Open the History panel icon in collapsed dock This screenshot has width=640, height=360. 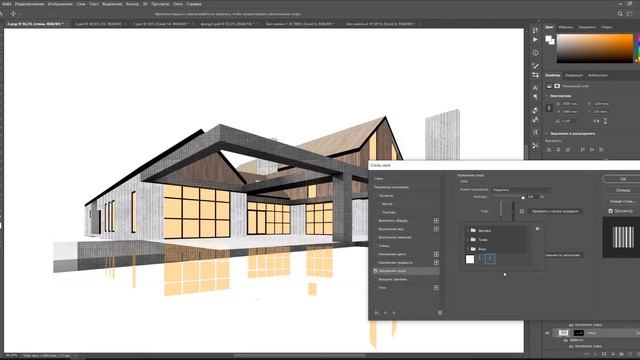535,30
